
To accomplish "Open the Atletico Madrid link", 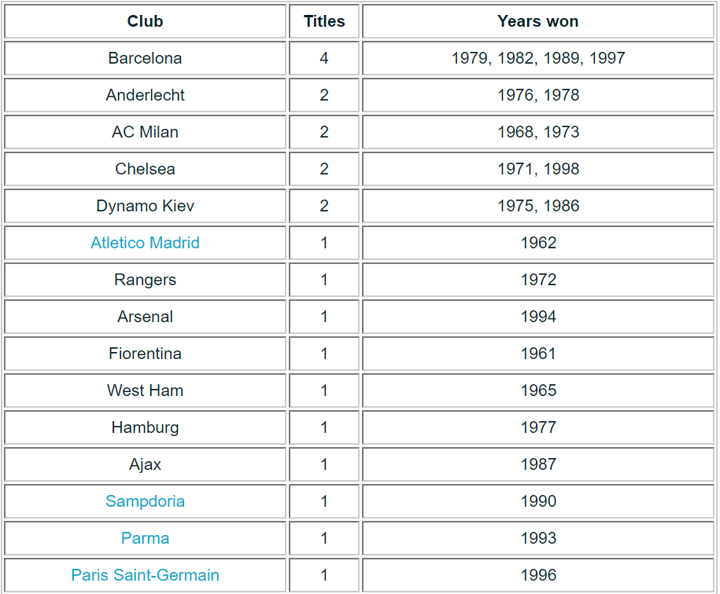I will click(x=145, y=243).
